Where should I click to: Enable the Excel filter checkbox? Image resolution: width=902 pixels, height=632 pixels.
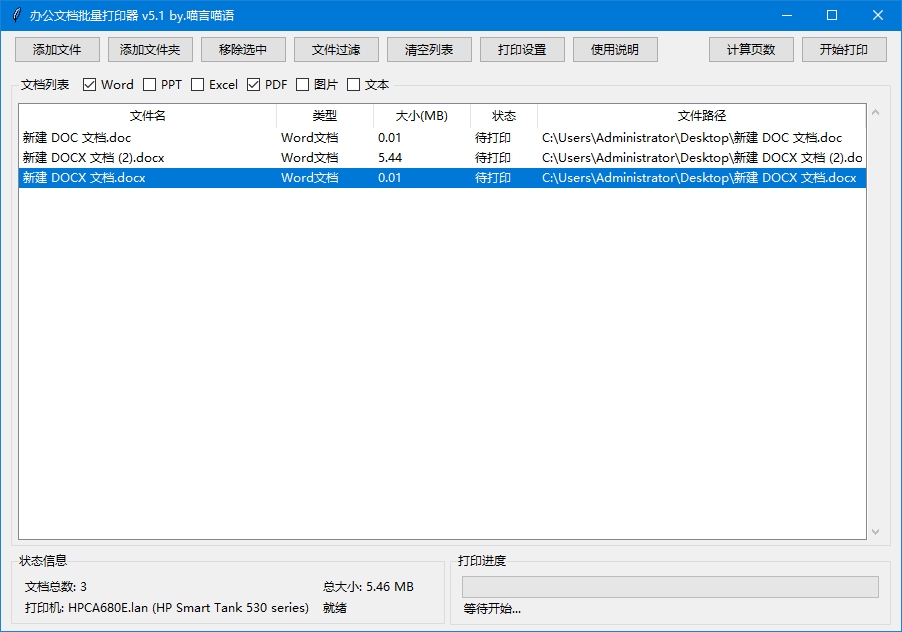197,85
